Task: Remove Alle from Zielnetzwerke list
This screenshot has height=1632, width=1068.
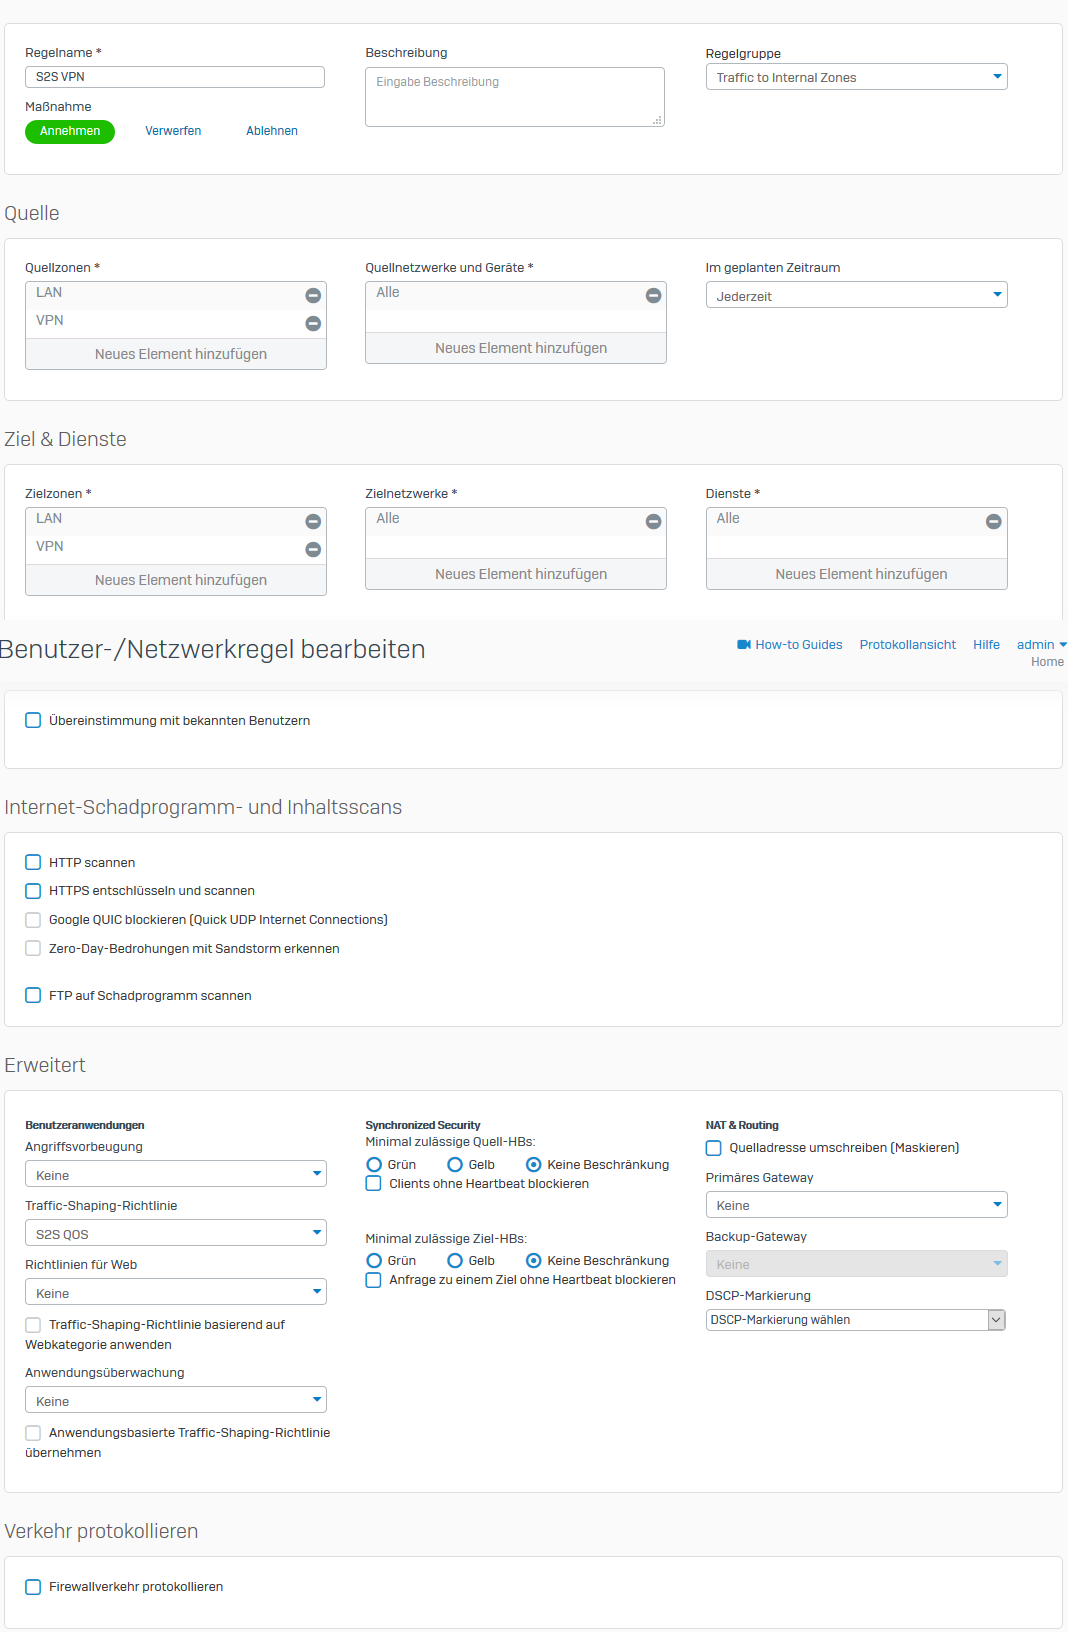Action: point(653,521)
